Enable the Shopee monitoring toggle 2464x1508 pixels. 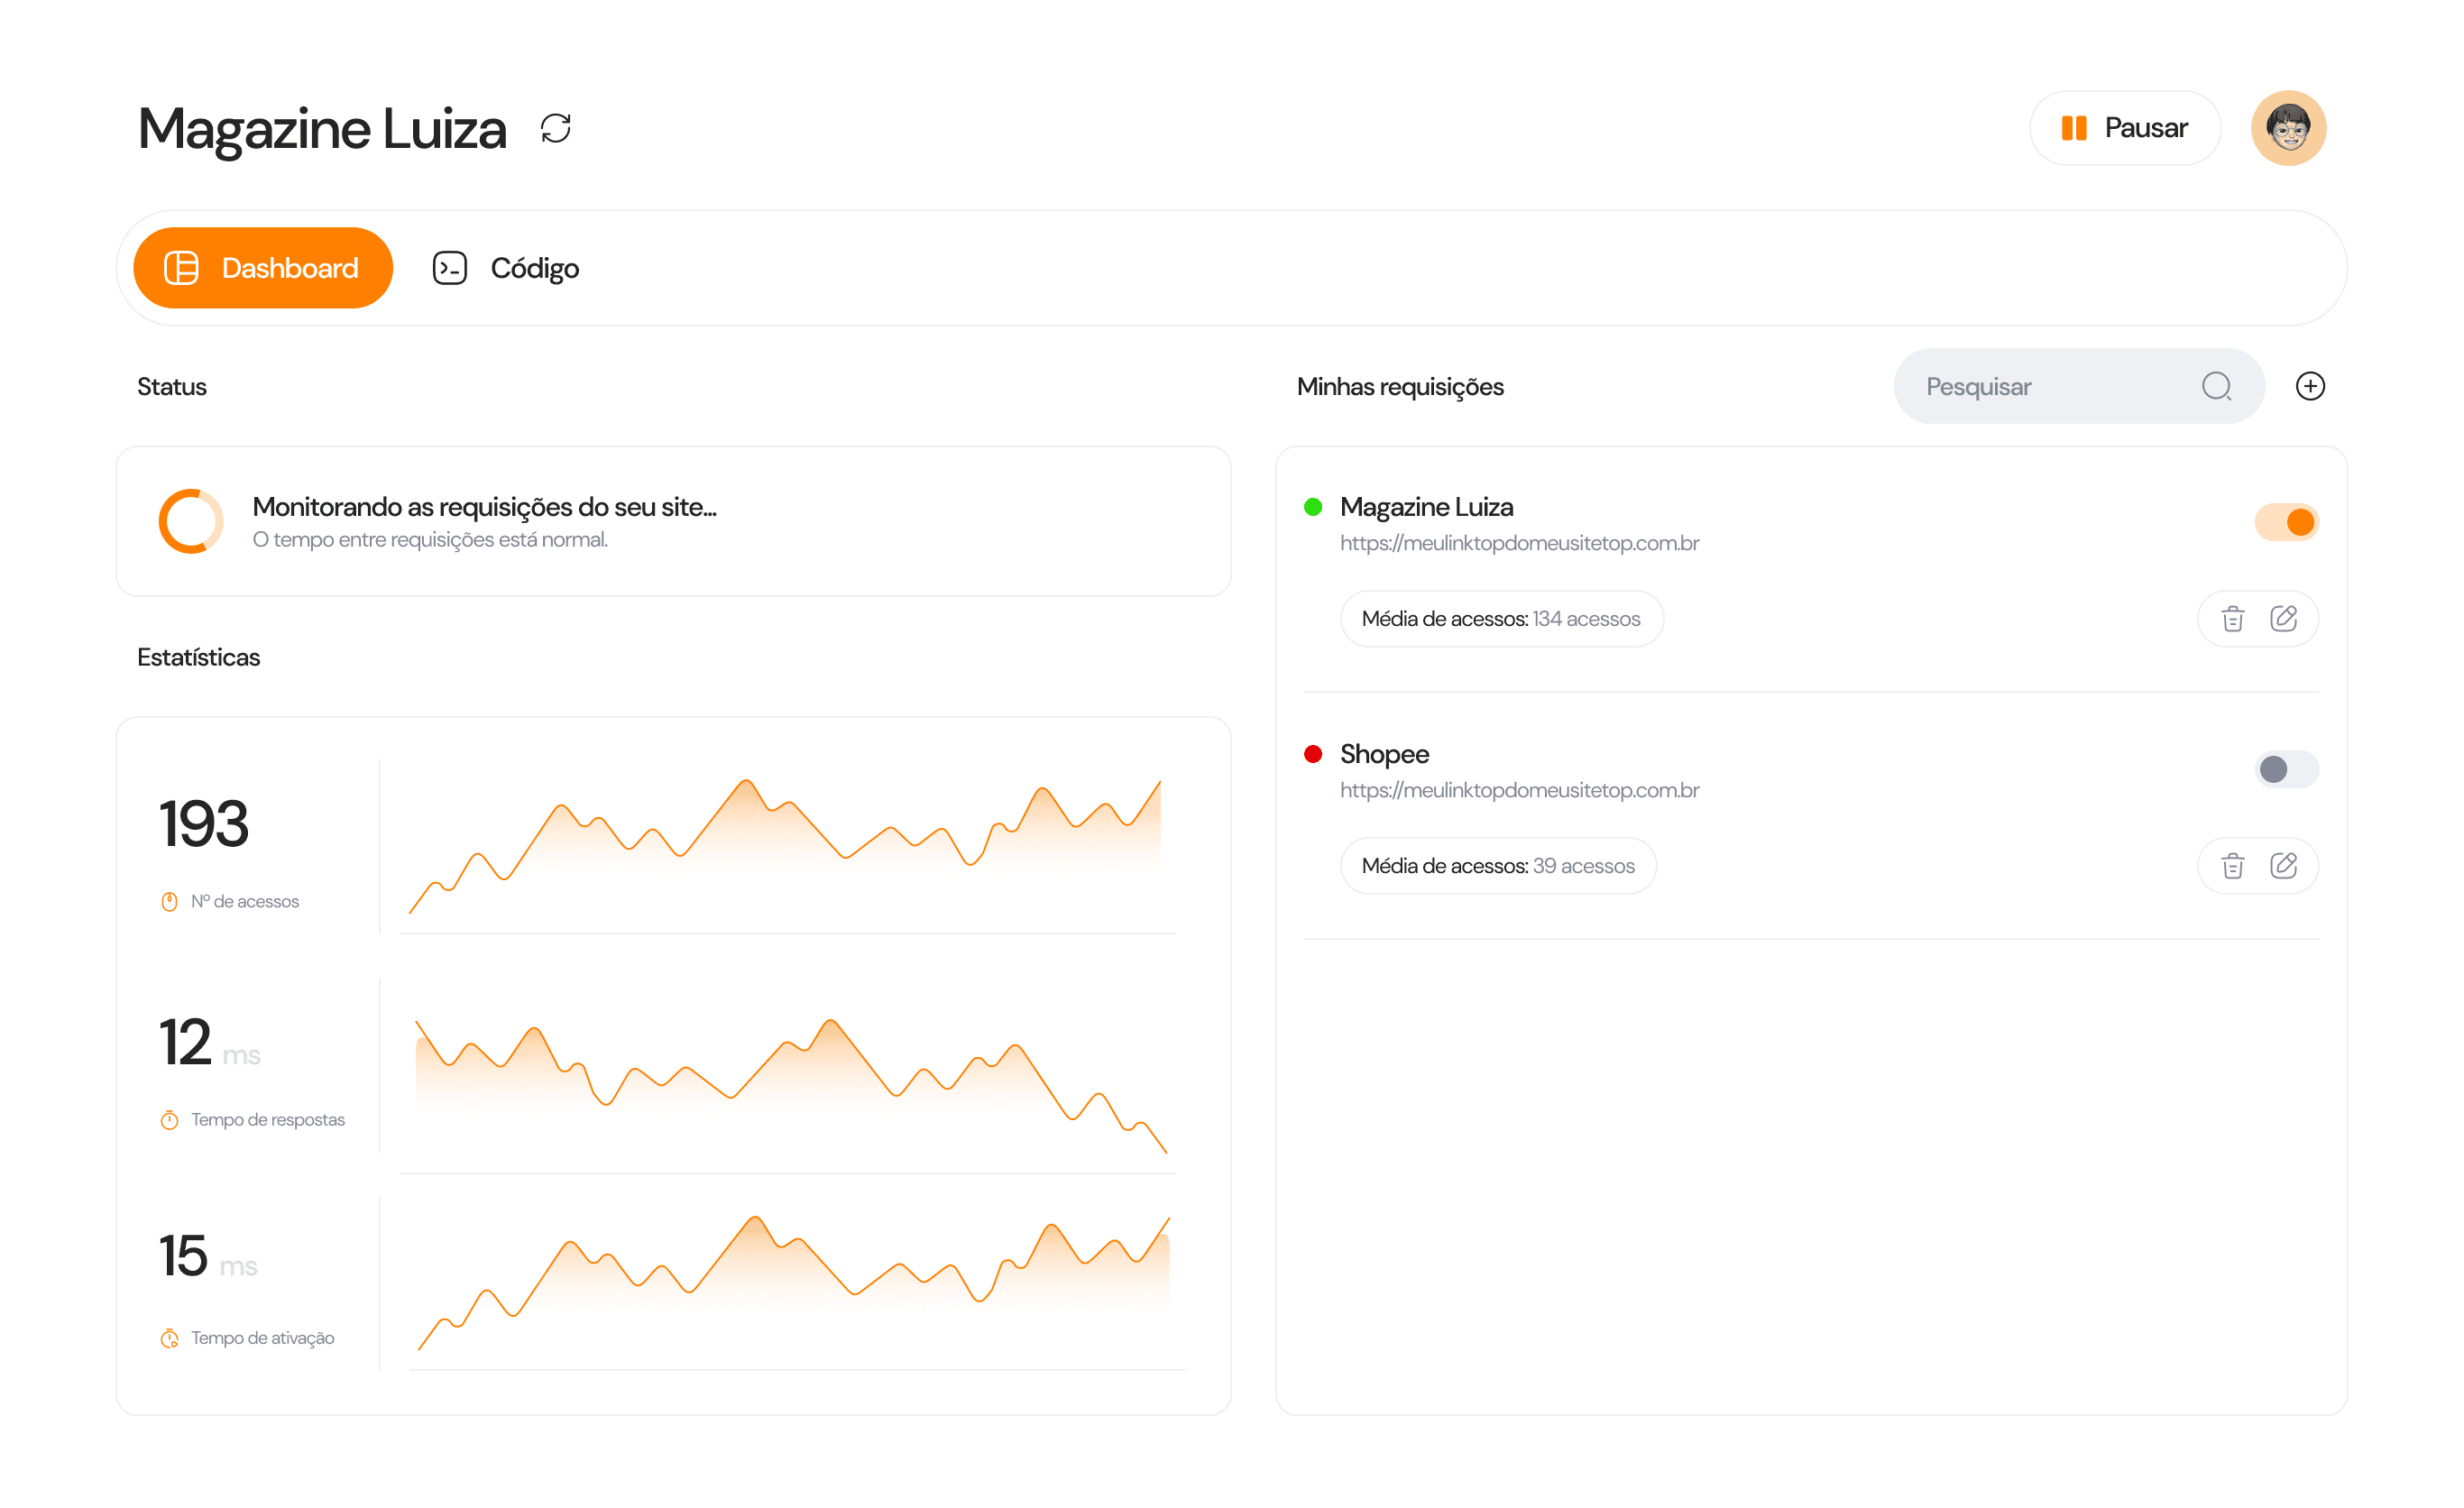click(2286, 769)
